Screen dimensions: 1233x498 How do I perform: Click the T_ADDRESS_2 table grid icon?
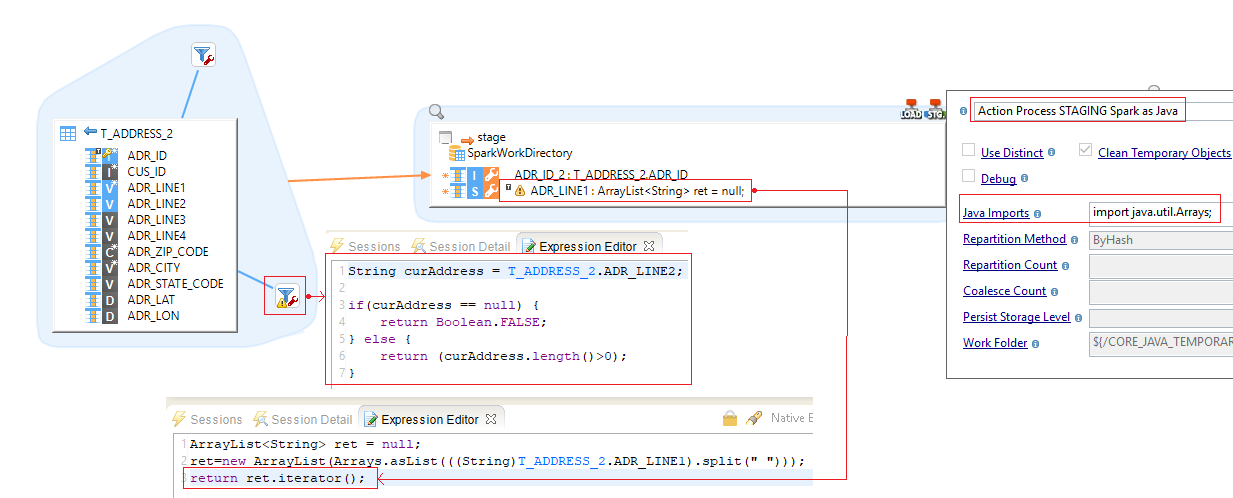coord(68,133)
